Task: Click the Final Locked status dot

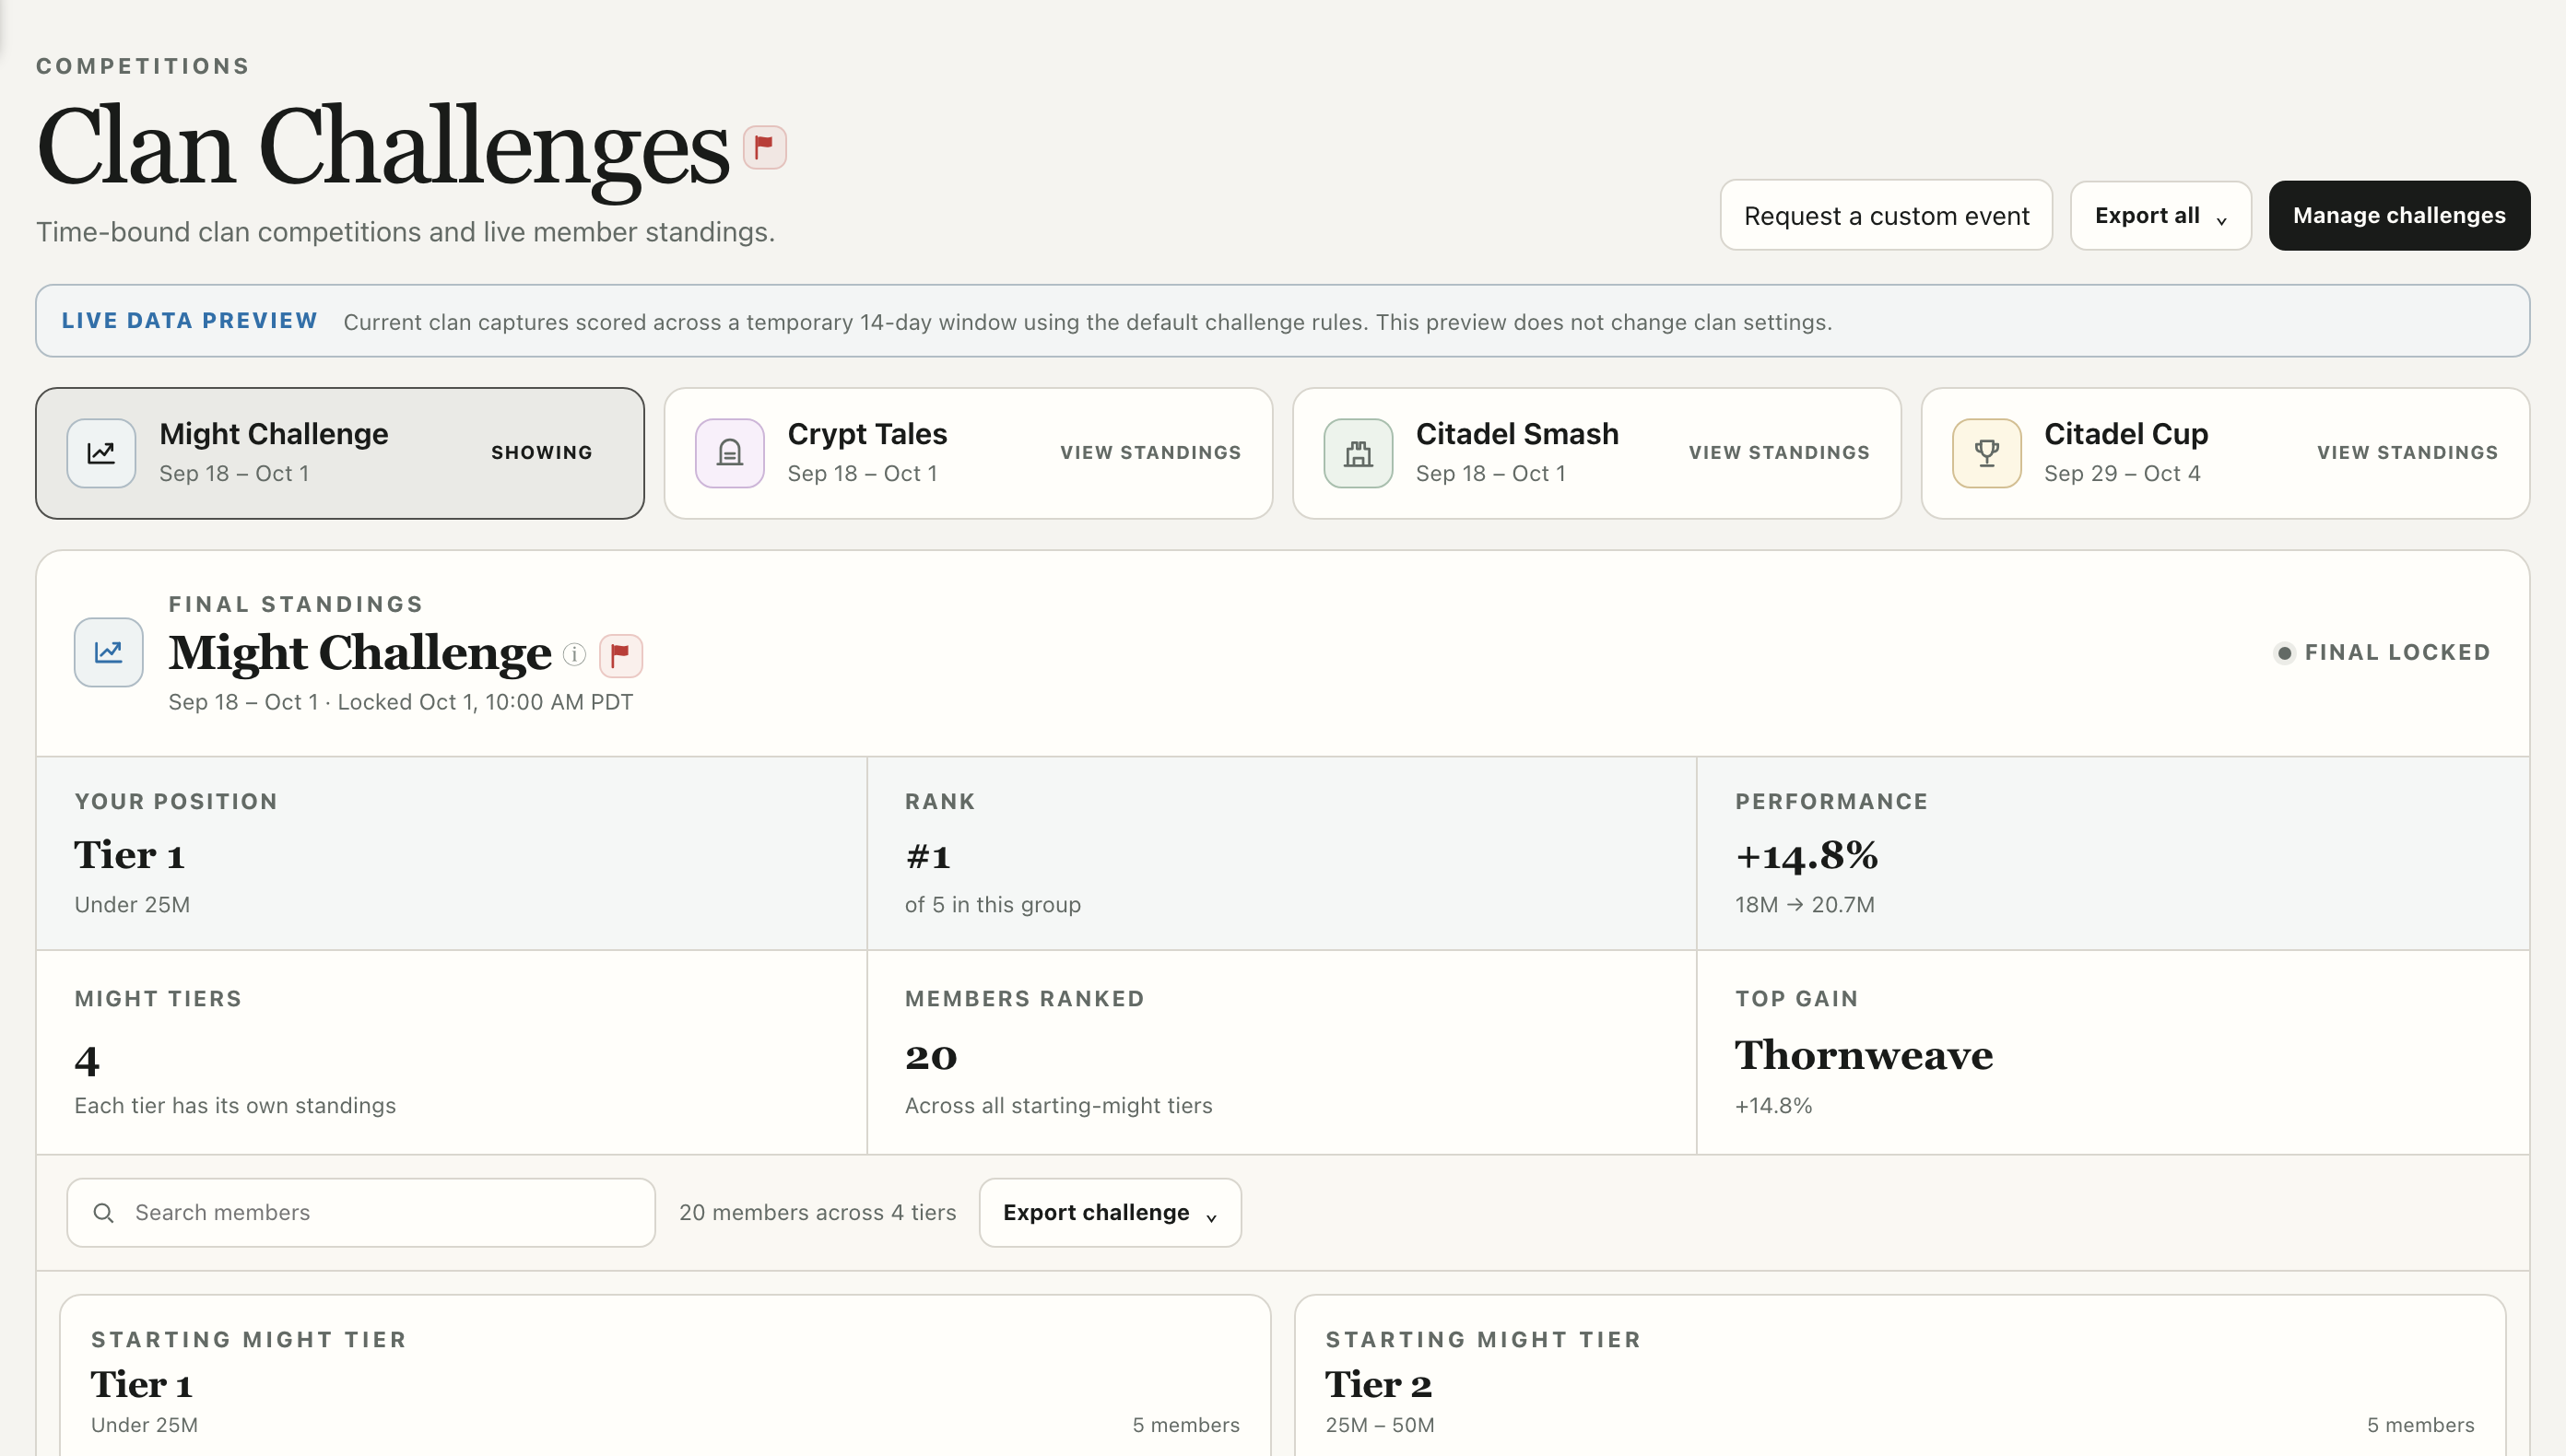Action: [x=2284, y=653]
